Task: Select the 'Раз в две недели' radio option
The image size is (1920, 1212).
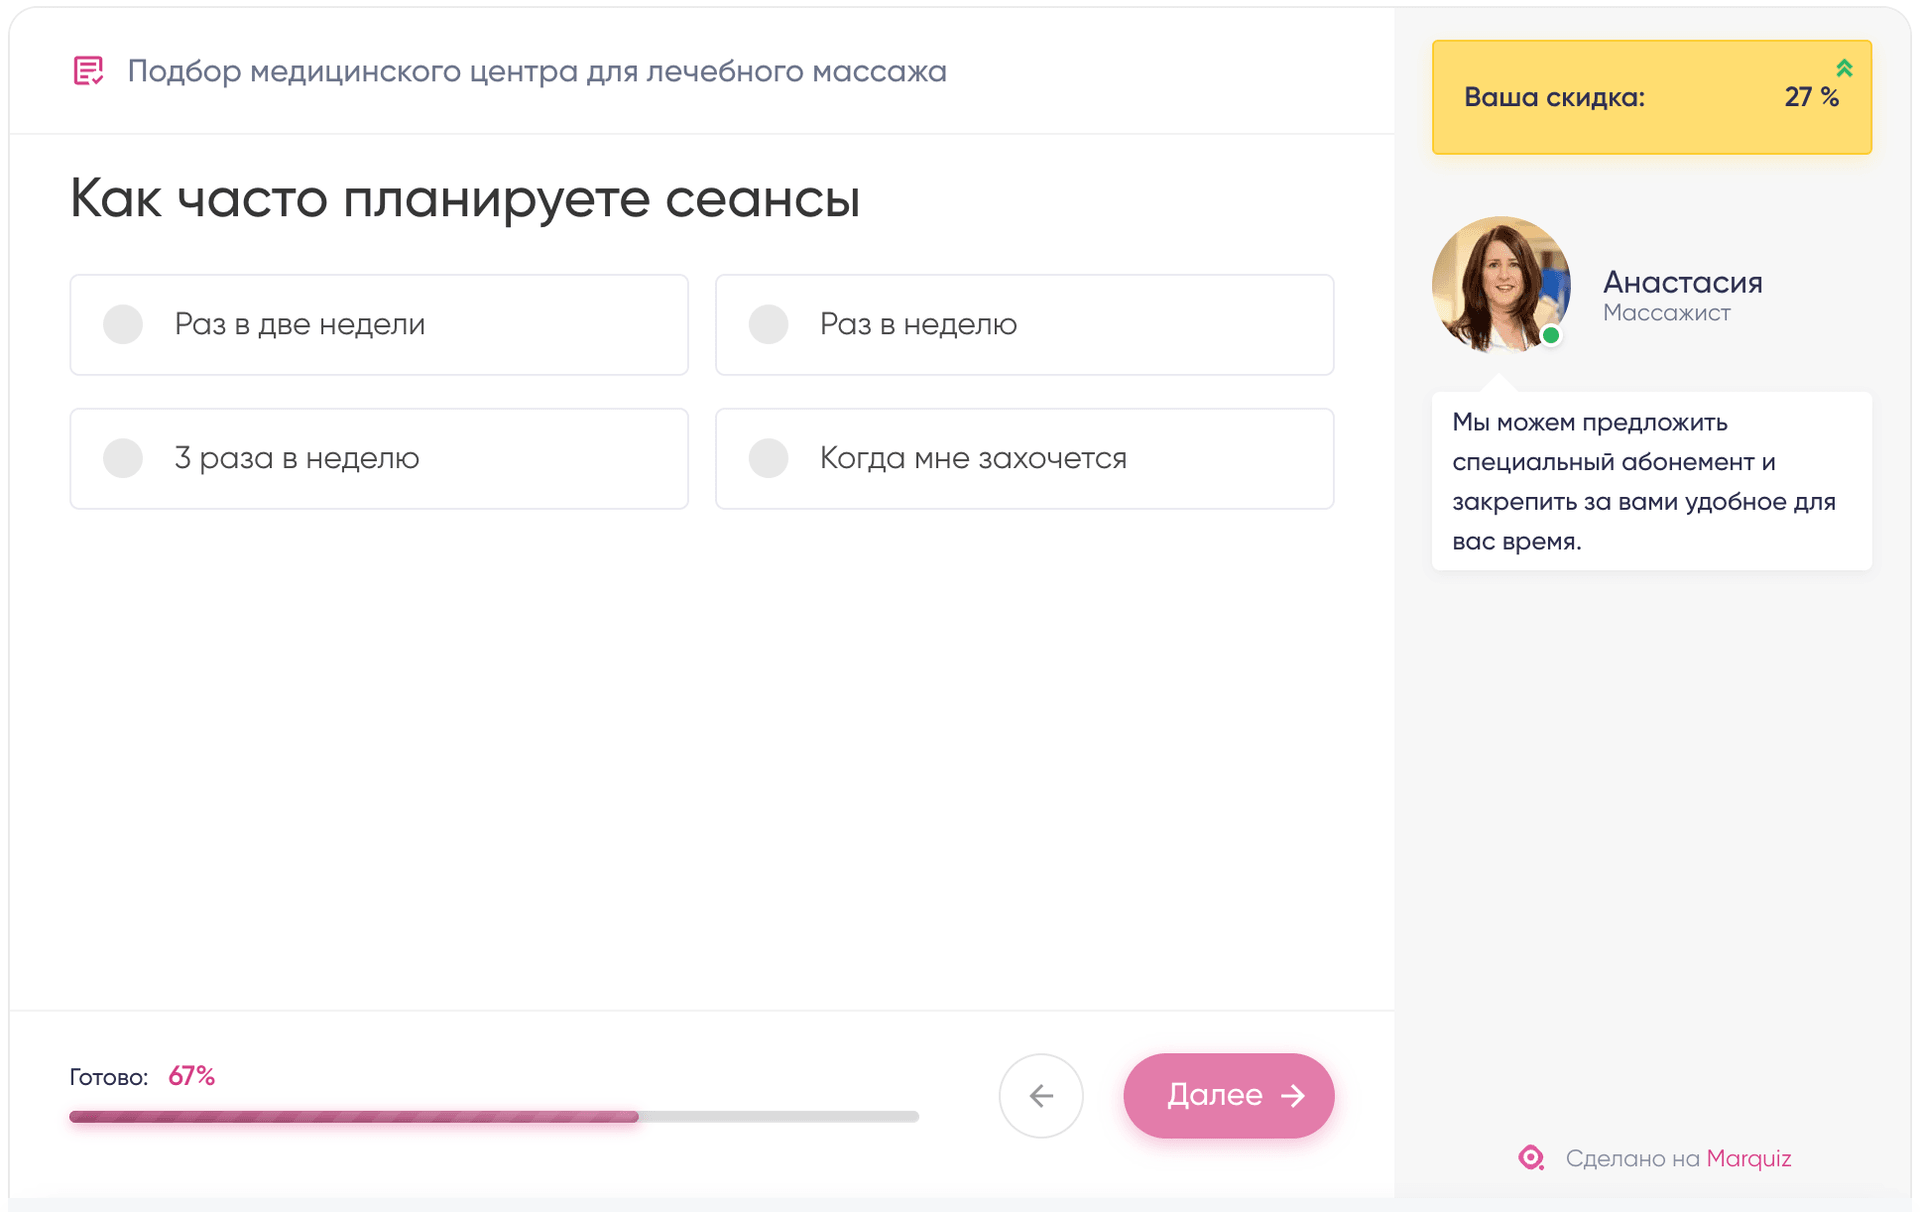Action: pyautogui.click(x=123, y=324)
